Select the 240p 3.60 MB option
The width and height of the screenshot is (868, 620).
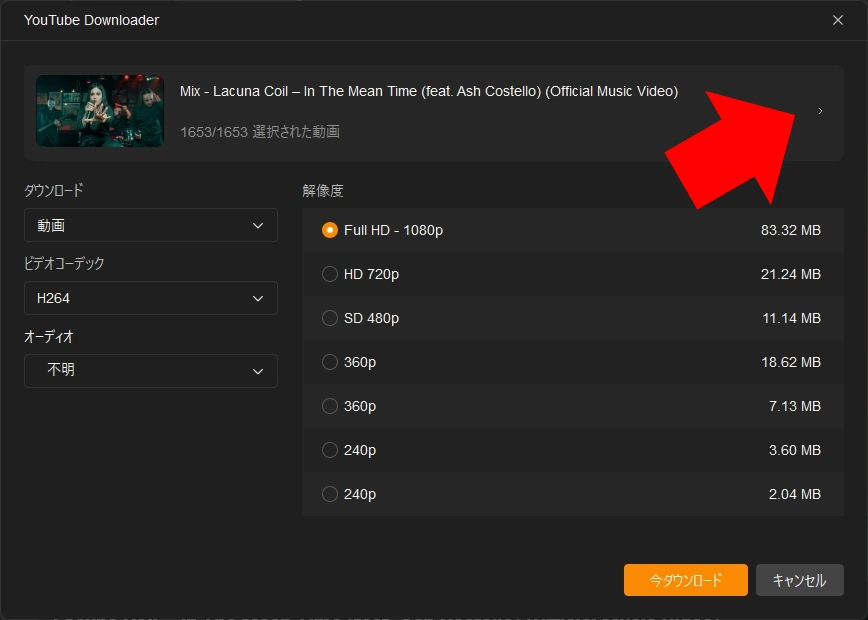(330, 450)
